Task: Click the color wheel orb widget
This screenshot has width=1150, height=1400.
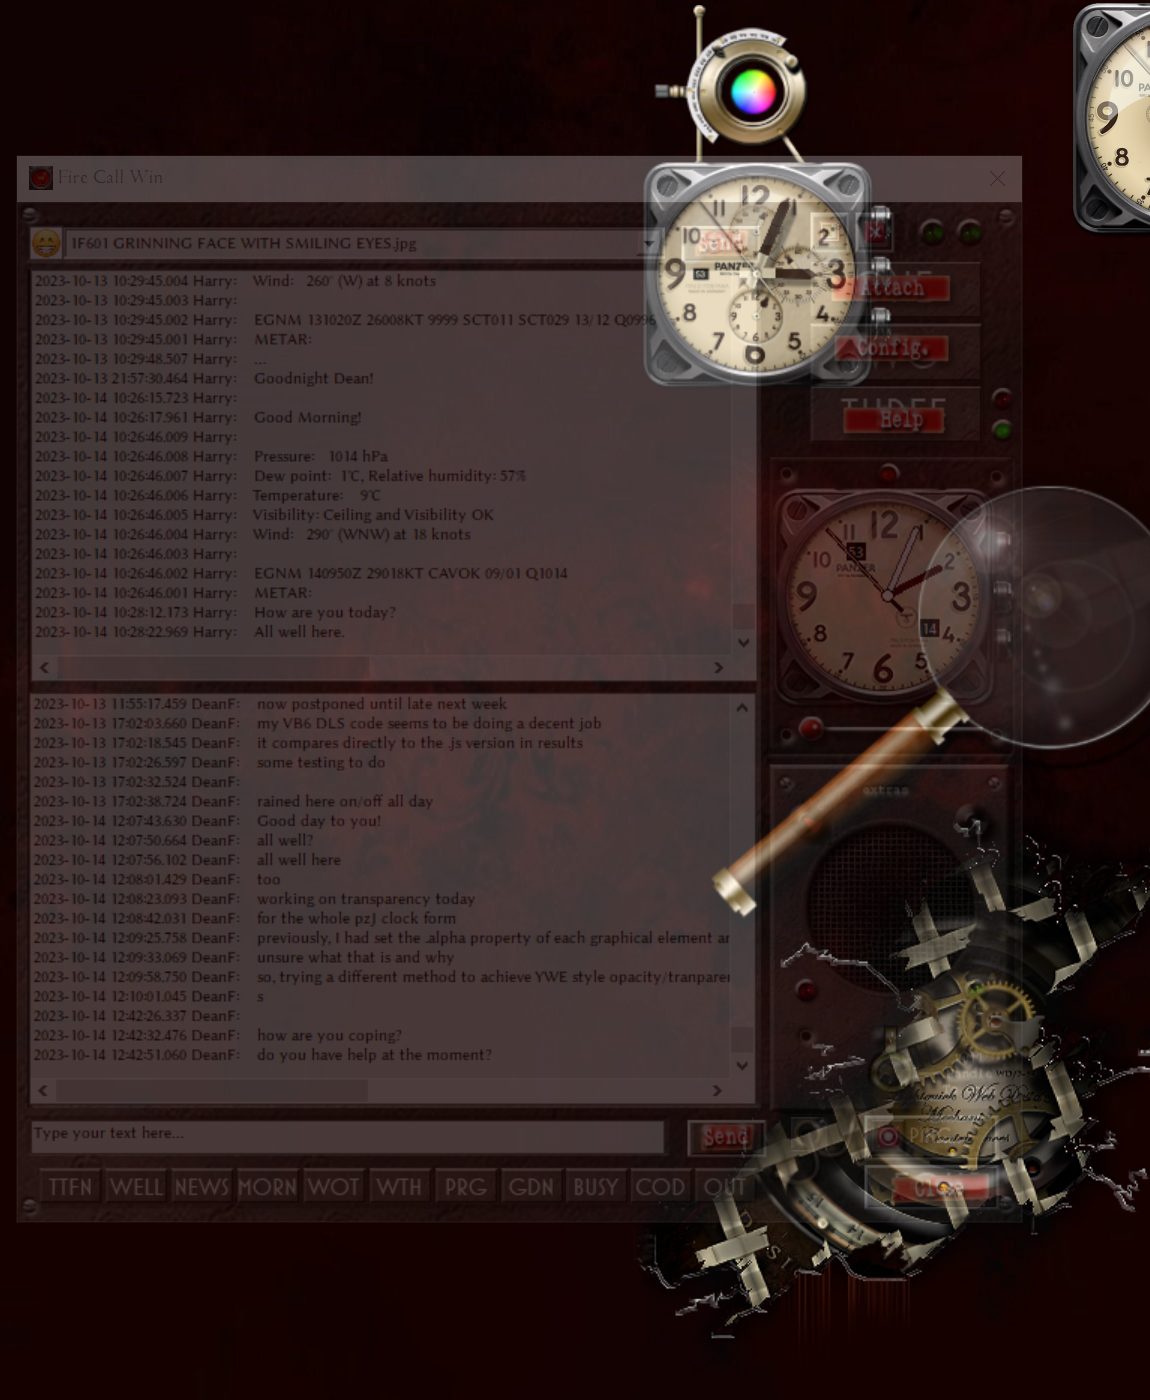Action: pos(752,92)
